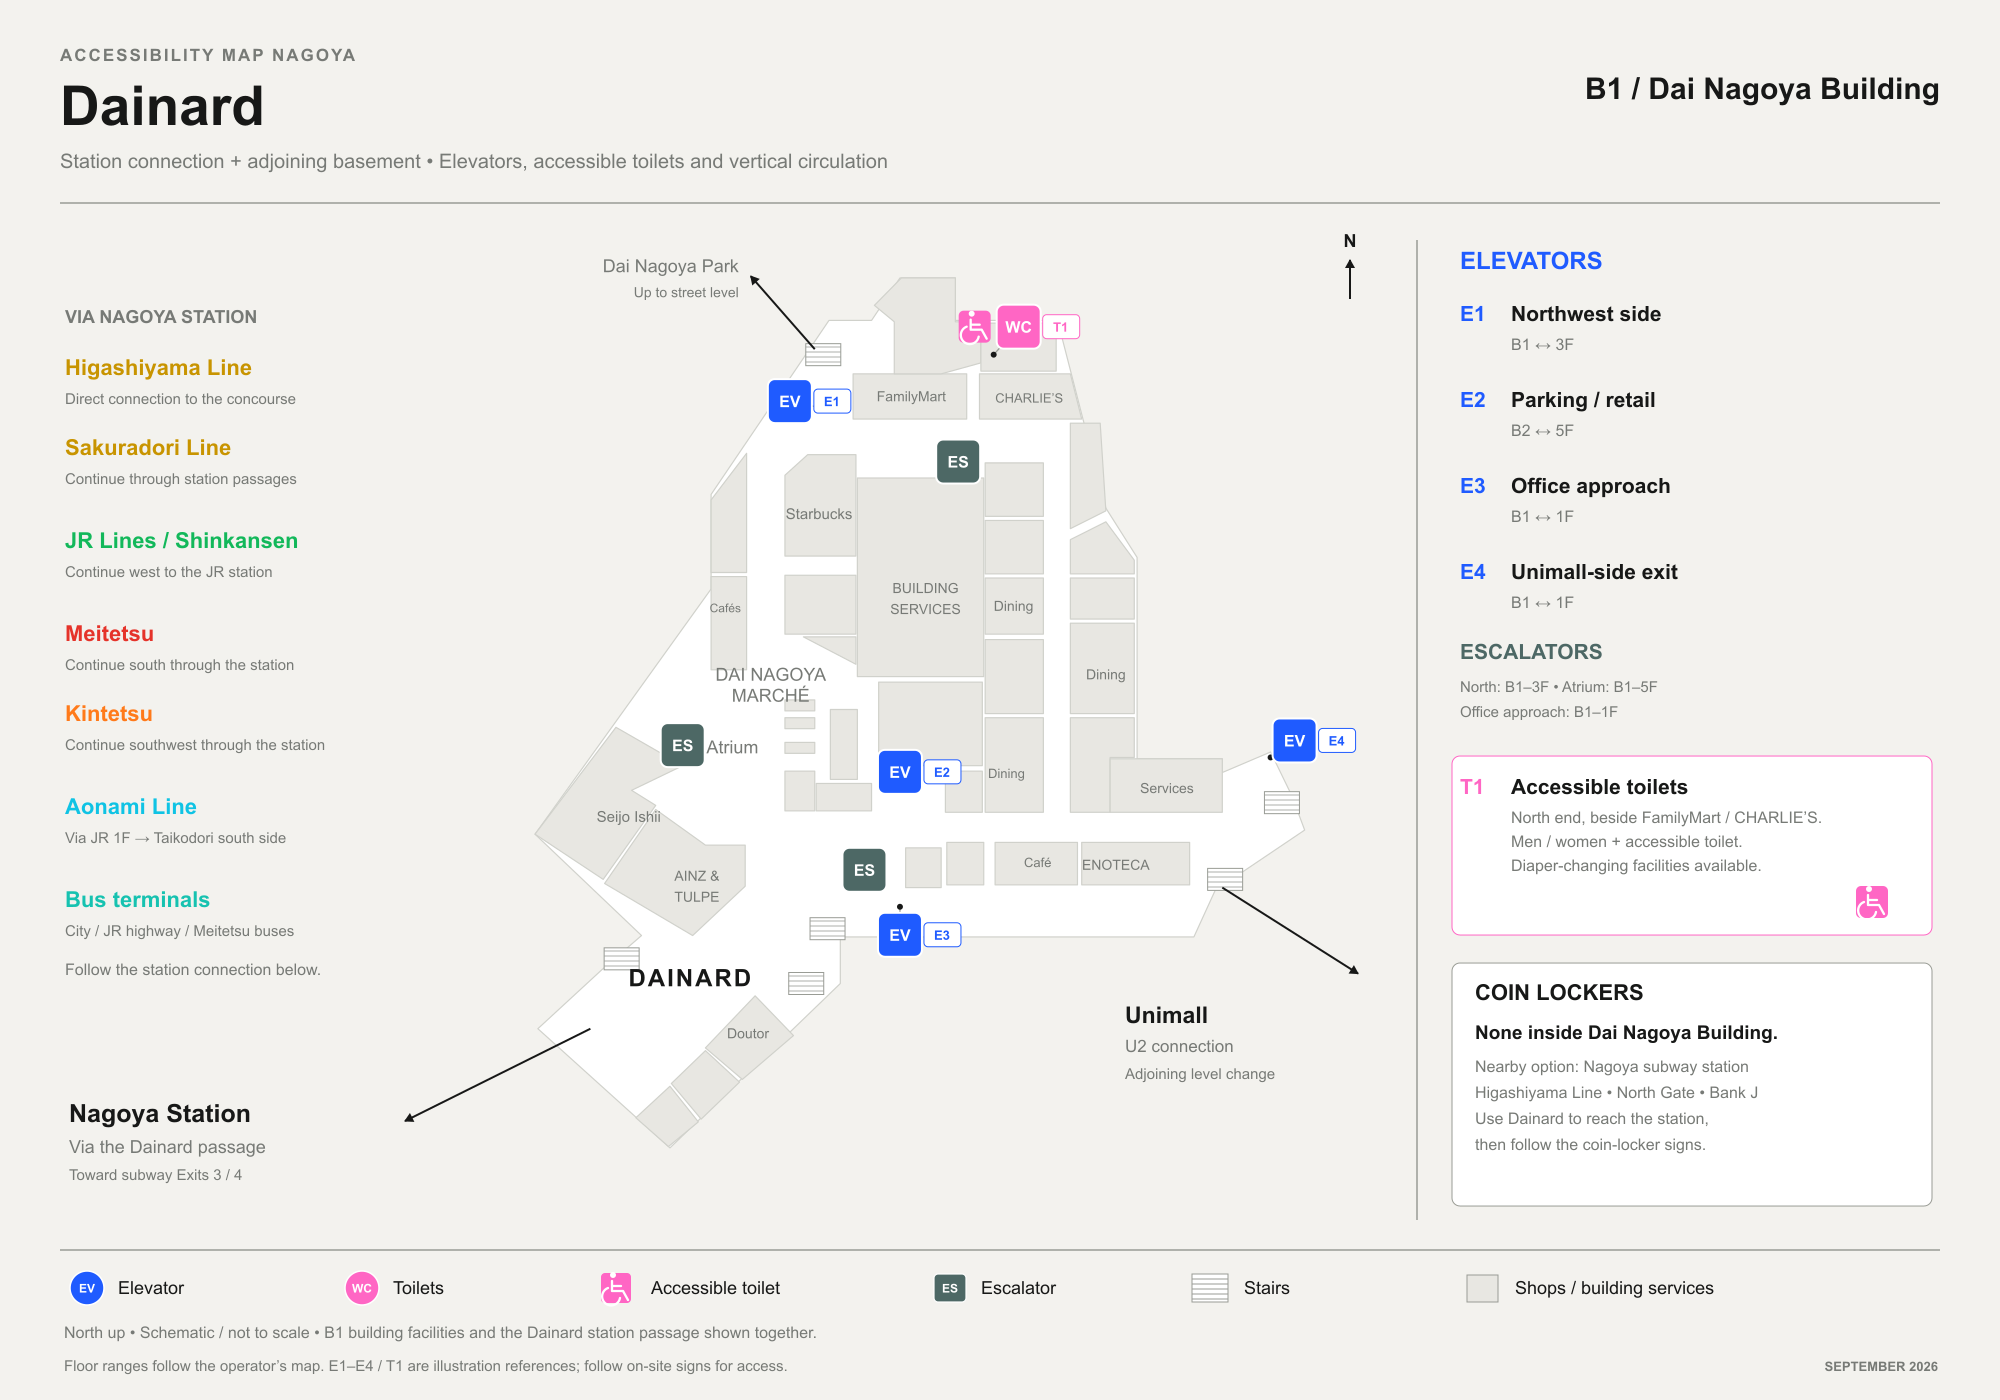Viewport: 2000px width, 1400px height.
Task: Click the wheelchair icon beside the map WC
Action: (974, 327)
